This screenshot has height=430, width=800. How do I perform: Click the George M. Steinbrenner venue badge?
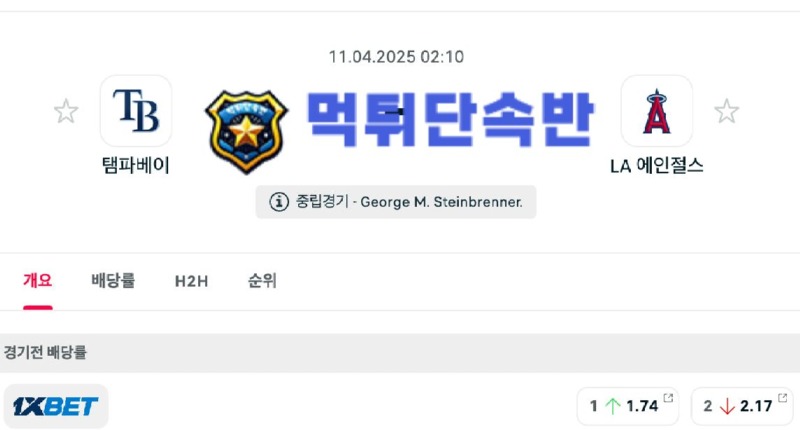tap(396, 202)
